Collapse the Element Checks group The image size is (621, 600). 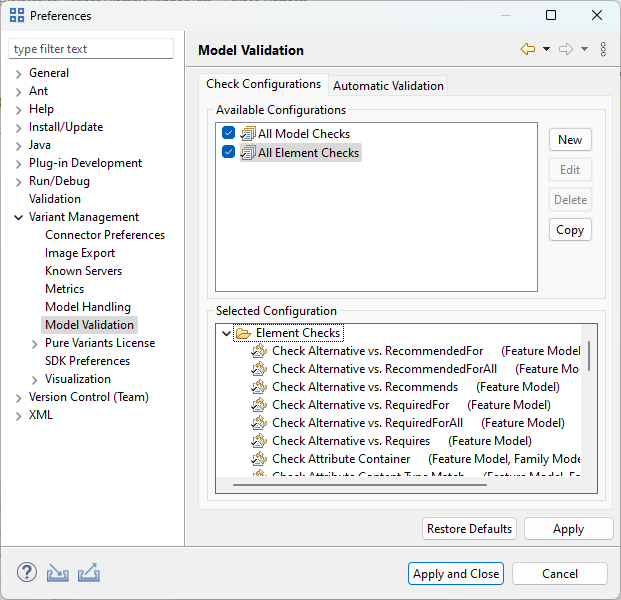pos(227,333)
